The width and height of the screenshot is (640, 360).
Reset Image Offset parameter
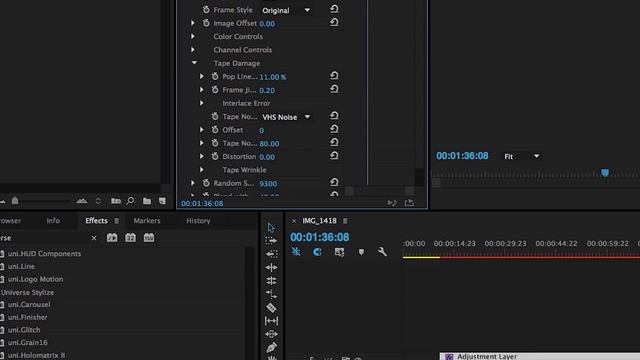[x=334, y=22]
